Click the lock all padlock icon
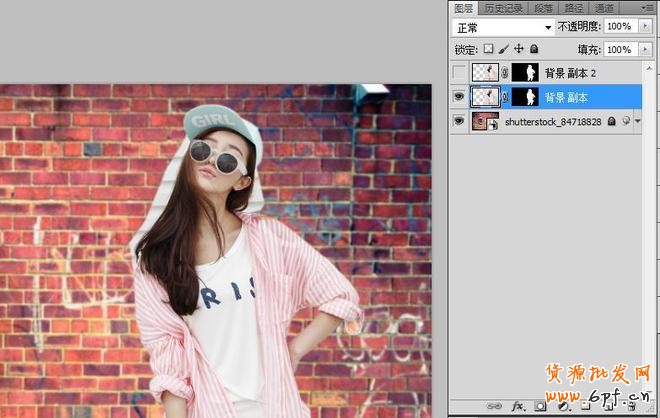Screen dimensions: 660x418 click(x=534, y=48)
